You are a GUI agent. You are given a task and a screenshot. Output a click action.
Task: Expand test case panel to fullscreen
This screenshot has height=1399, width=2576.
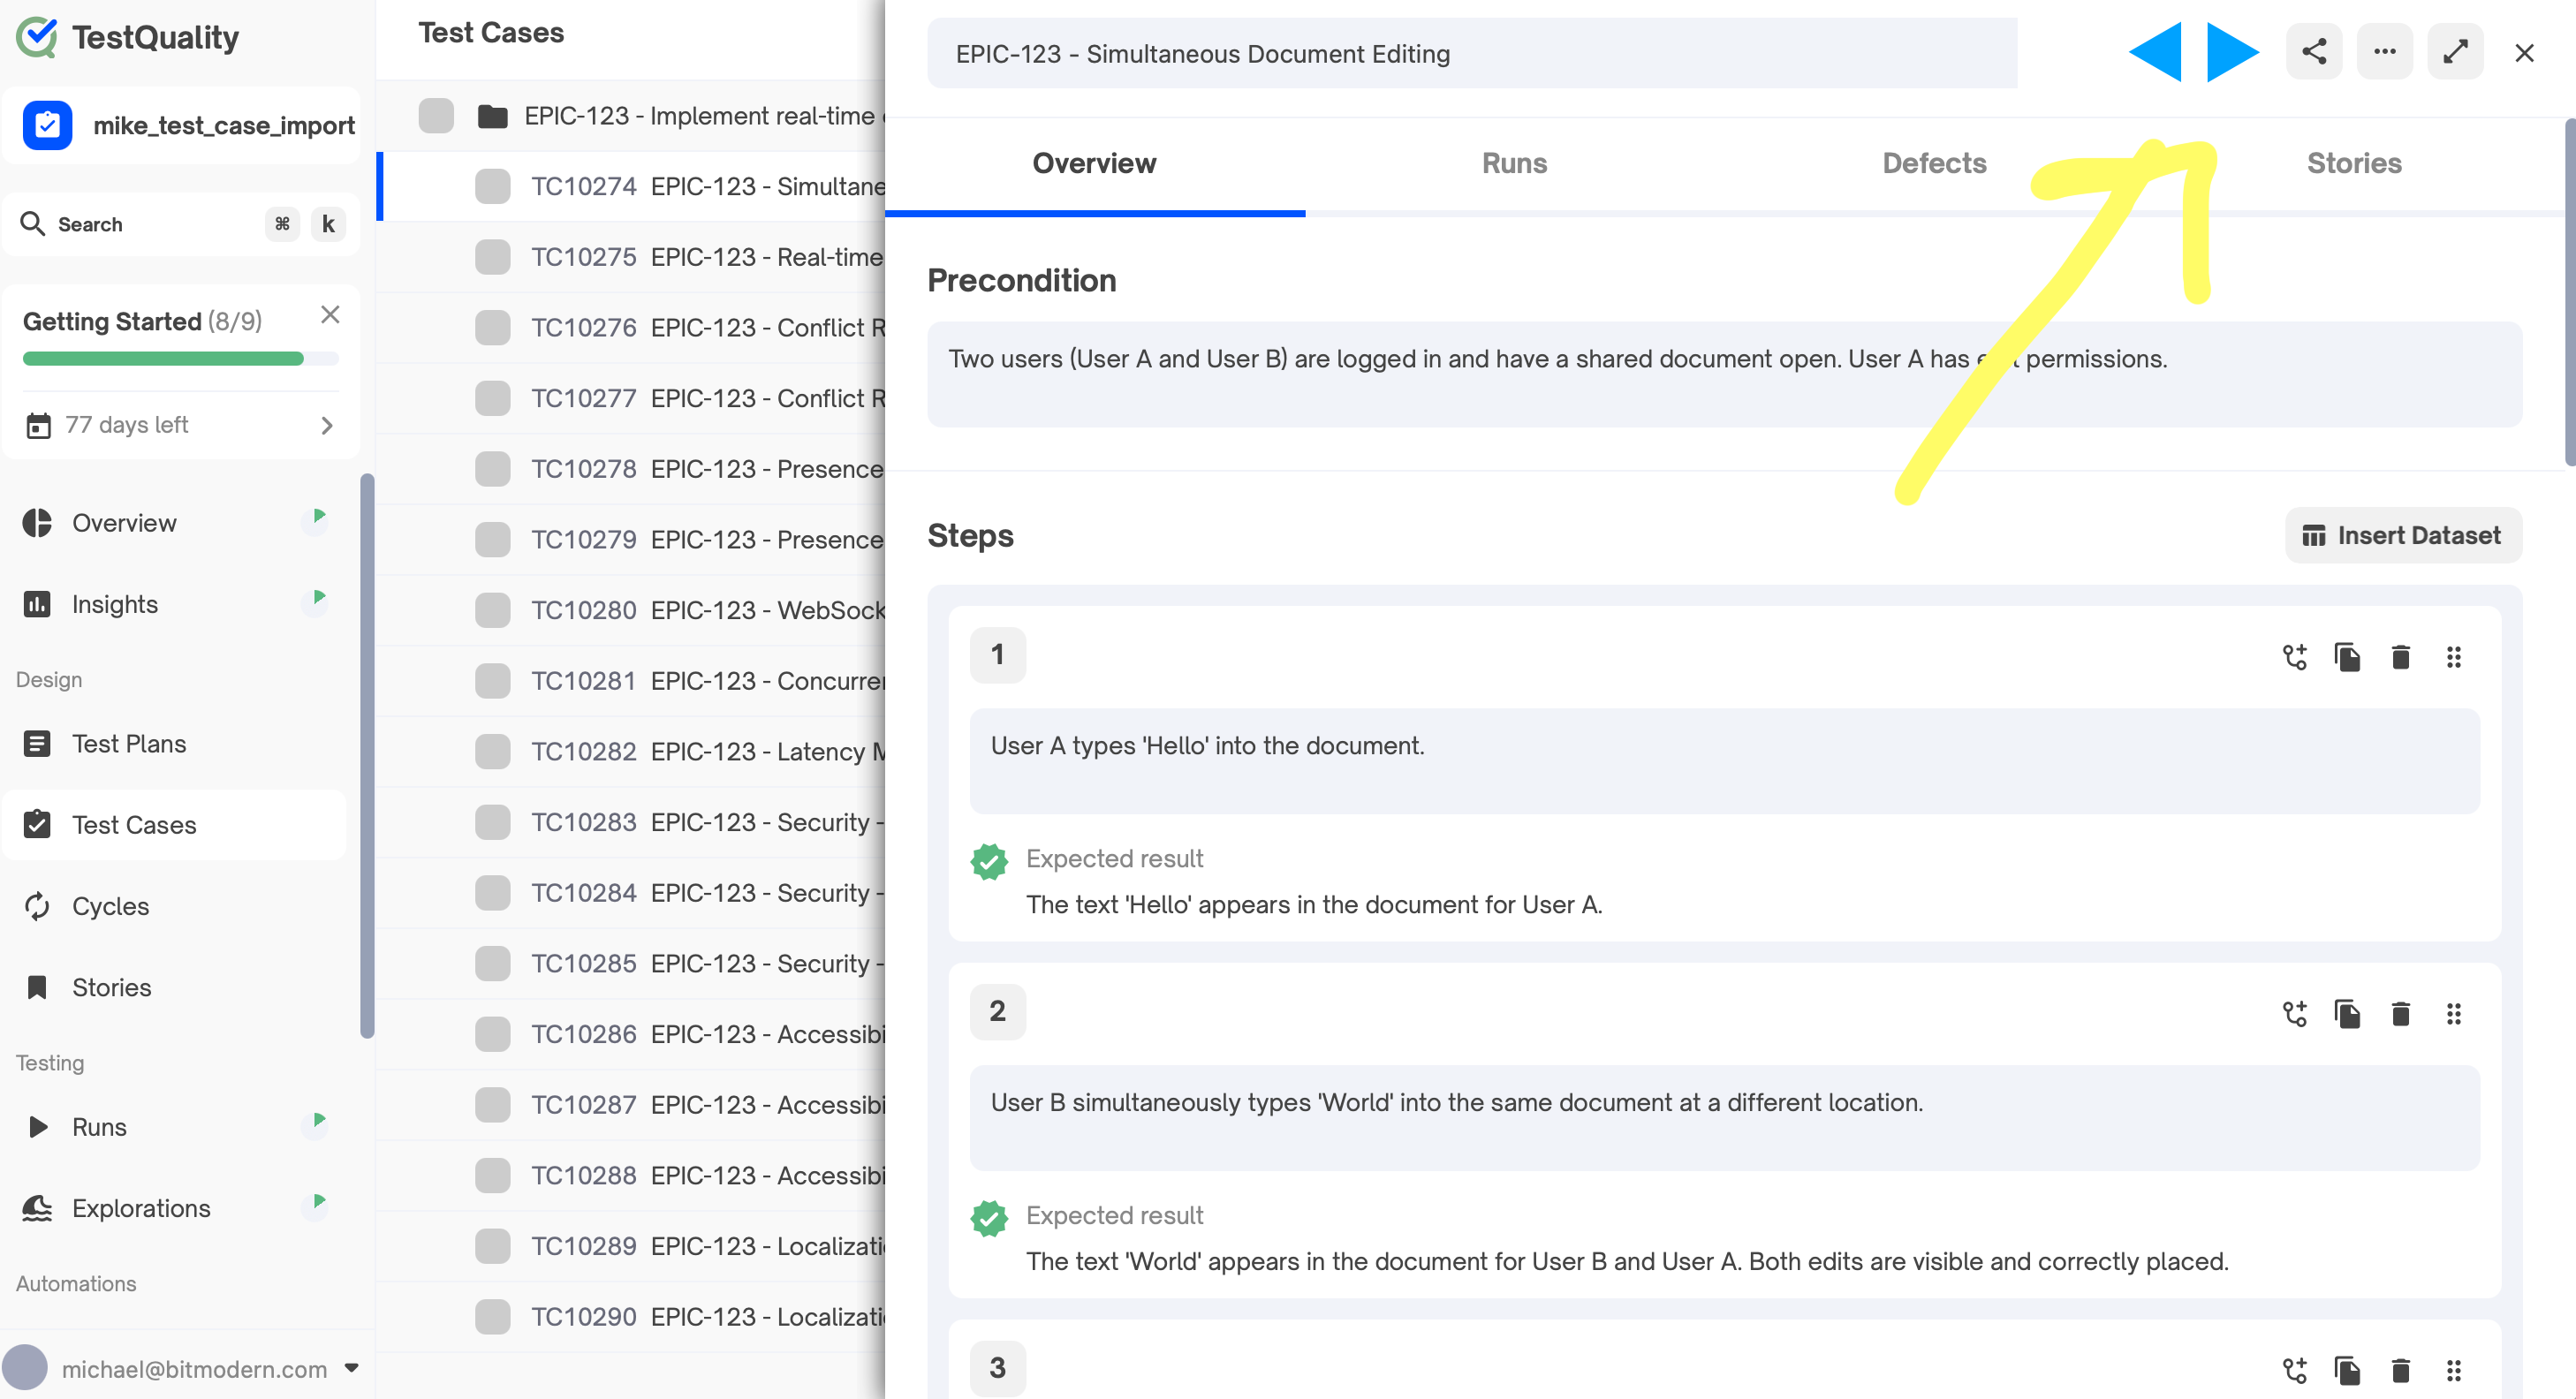coord(2455,52)
